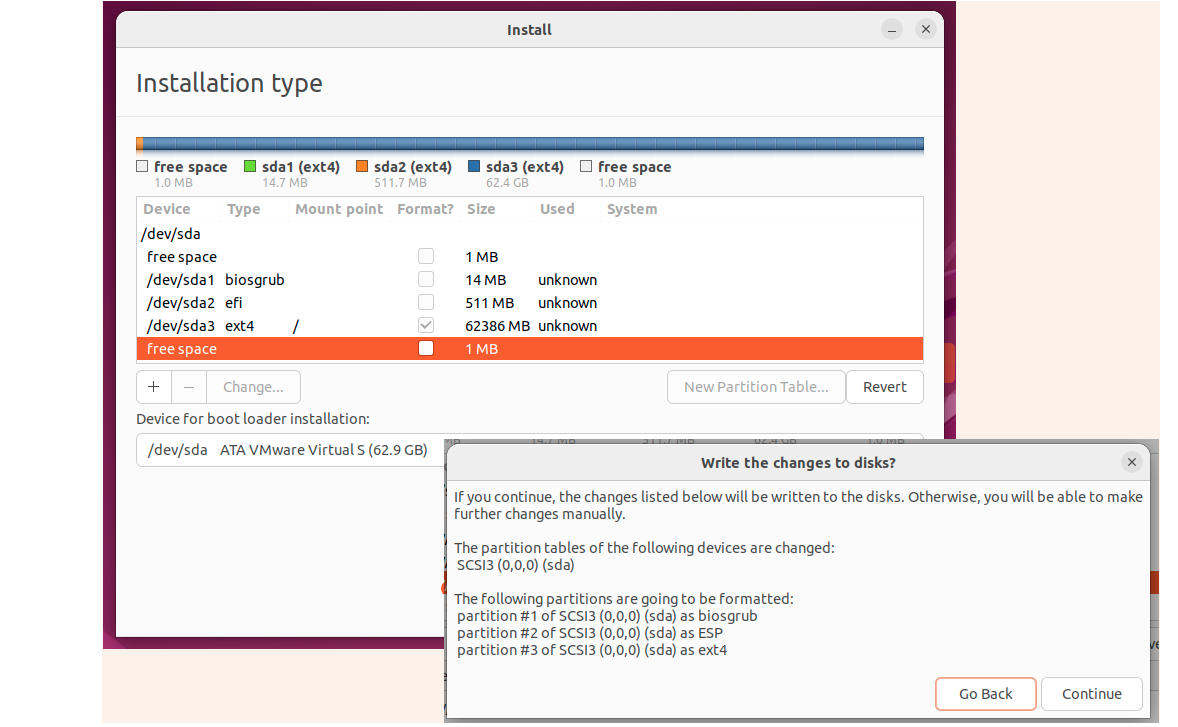The width and height of the screenshot is (1178, 727).
Task: Click the Go Back button
Action: [x=986, y=694]
